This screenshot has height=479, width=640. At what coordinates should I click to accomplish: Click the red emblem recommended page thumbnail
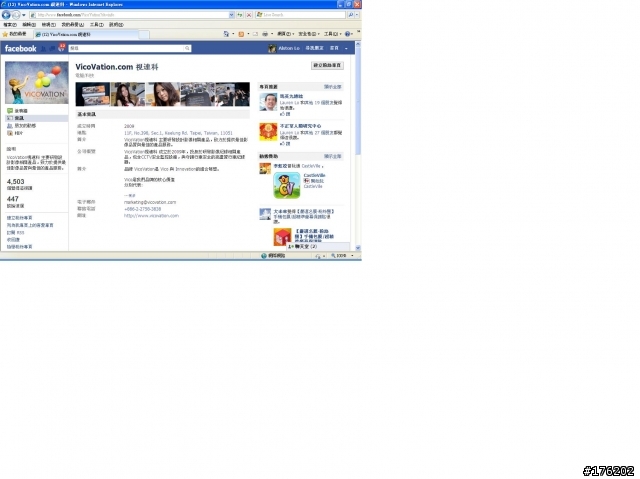268,132
